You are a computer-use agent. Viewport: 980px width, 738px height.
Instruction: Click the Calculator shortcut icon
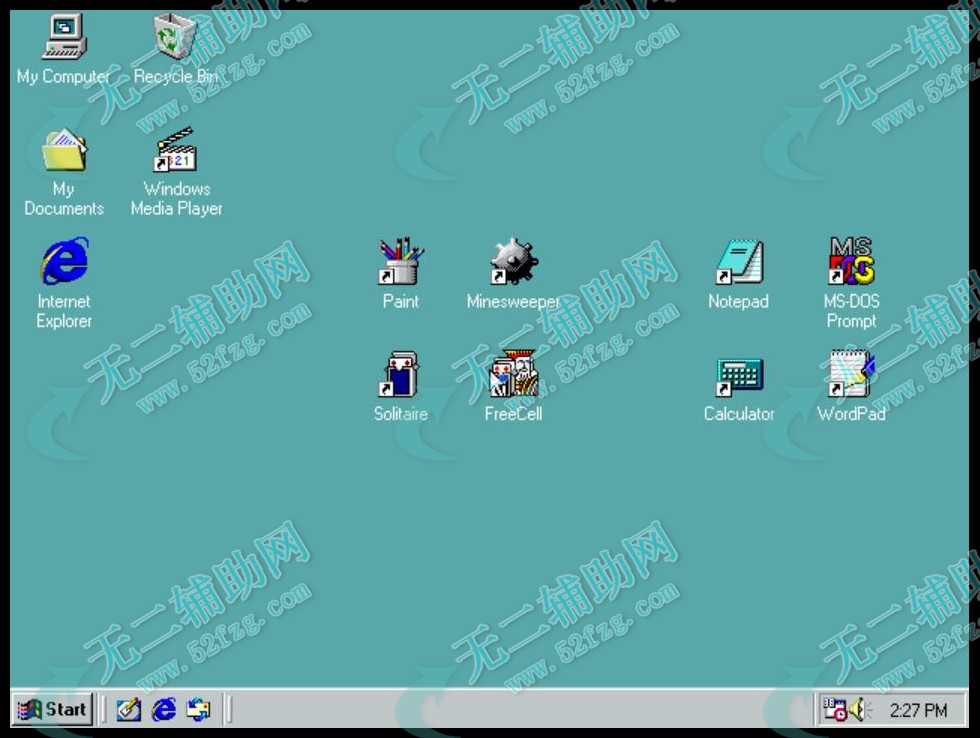click(739, 377)
